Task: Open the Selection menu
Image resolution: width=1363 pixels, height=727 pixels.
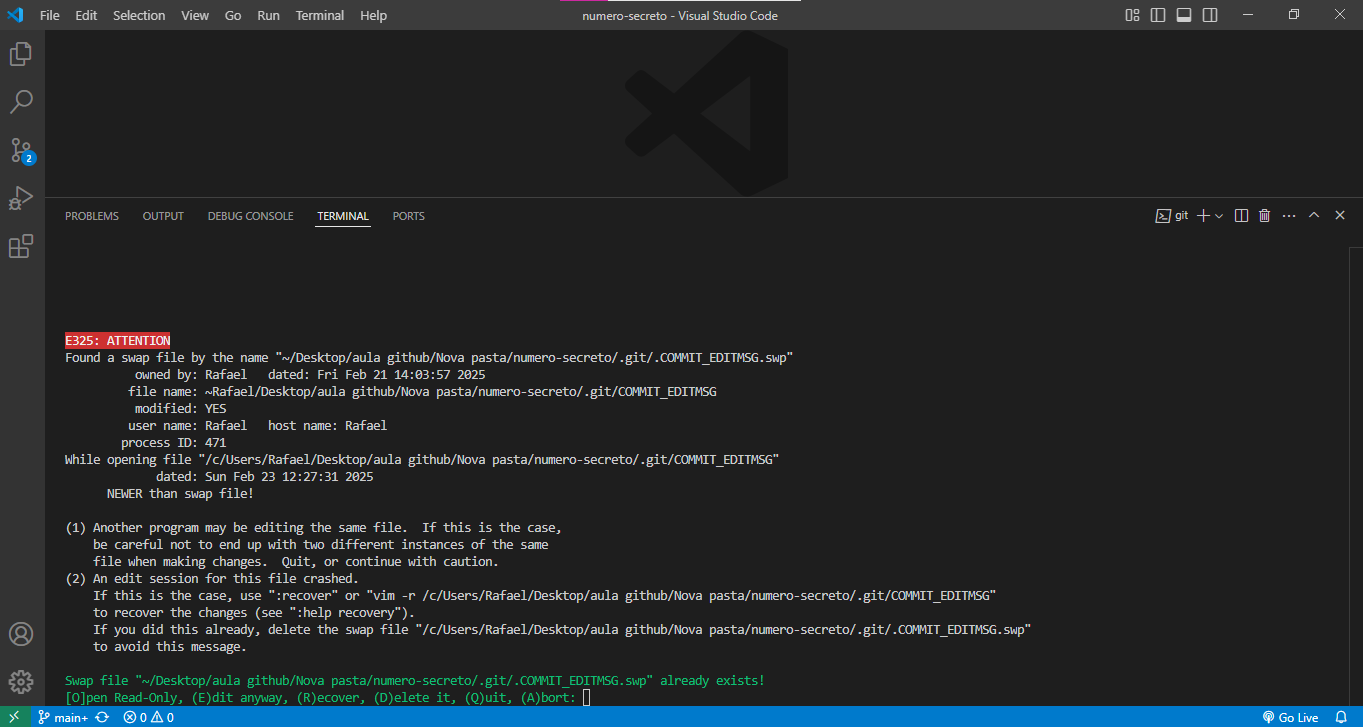Action: 139,15
